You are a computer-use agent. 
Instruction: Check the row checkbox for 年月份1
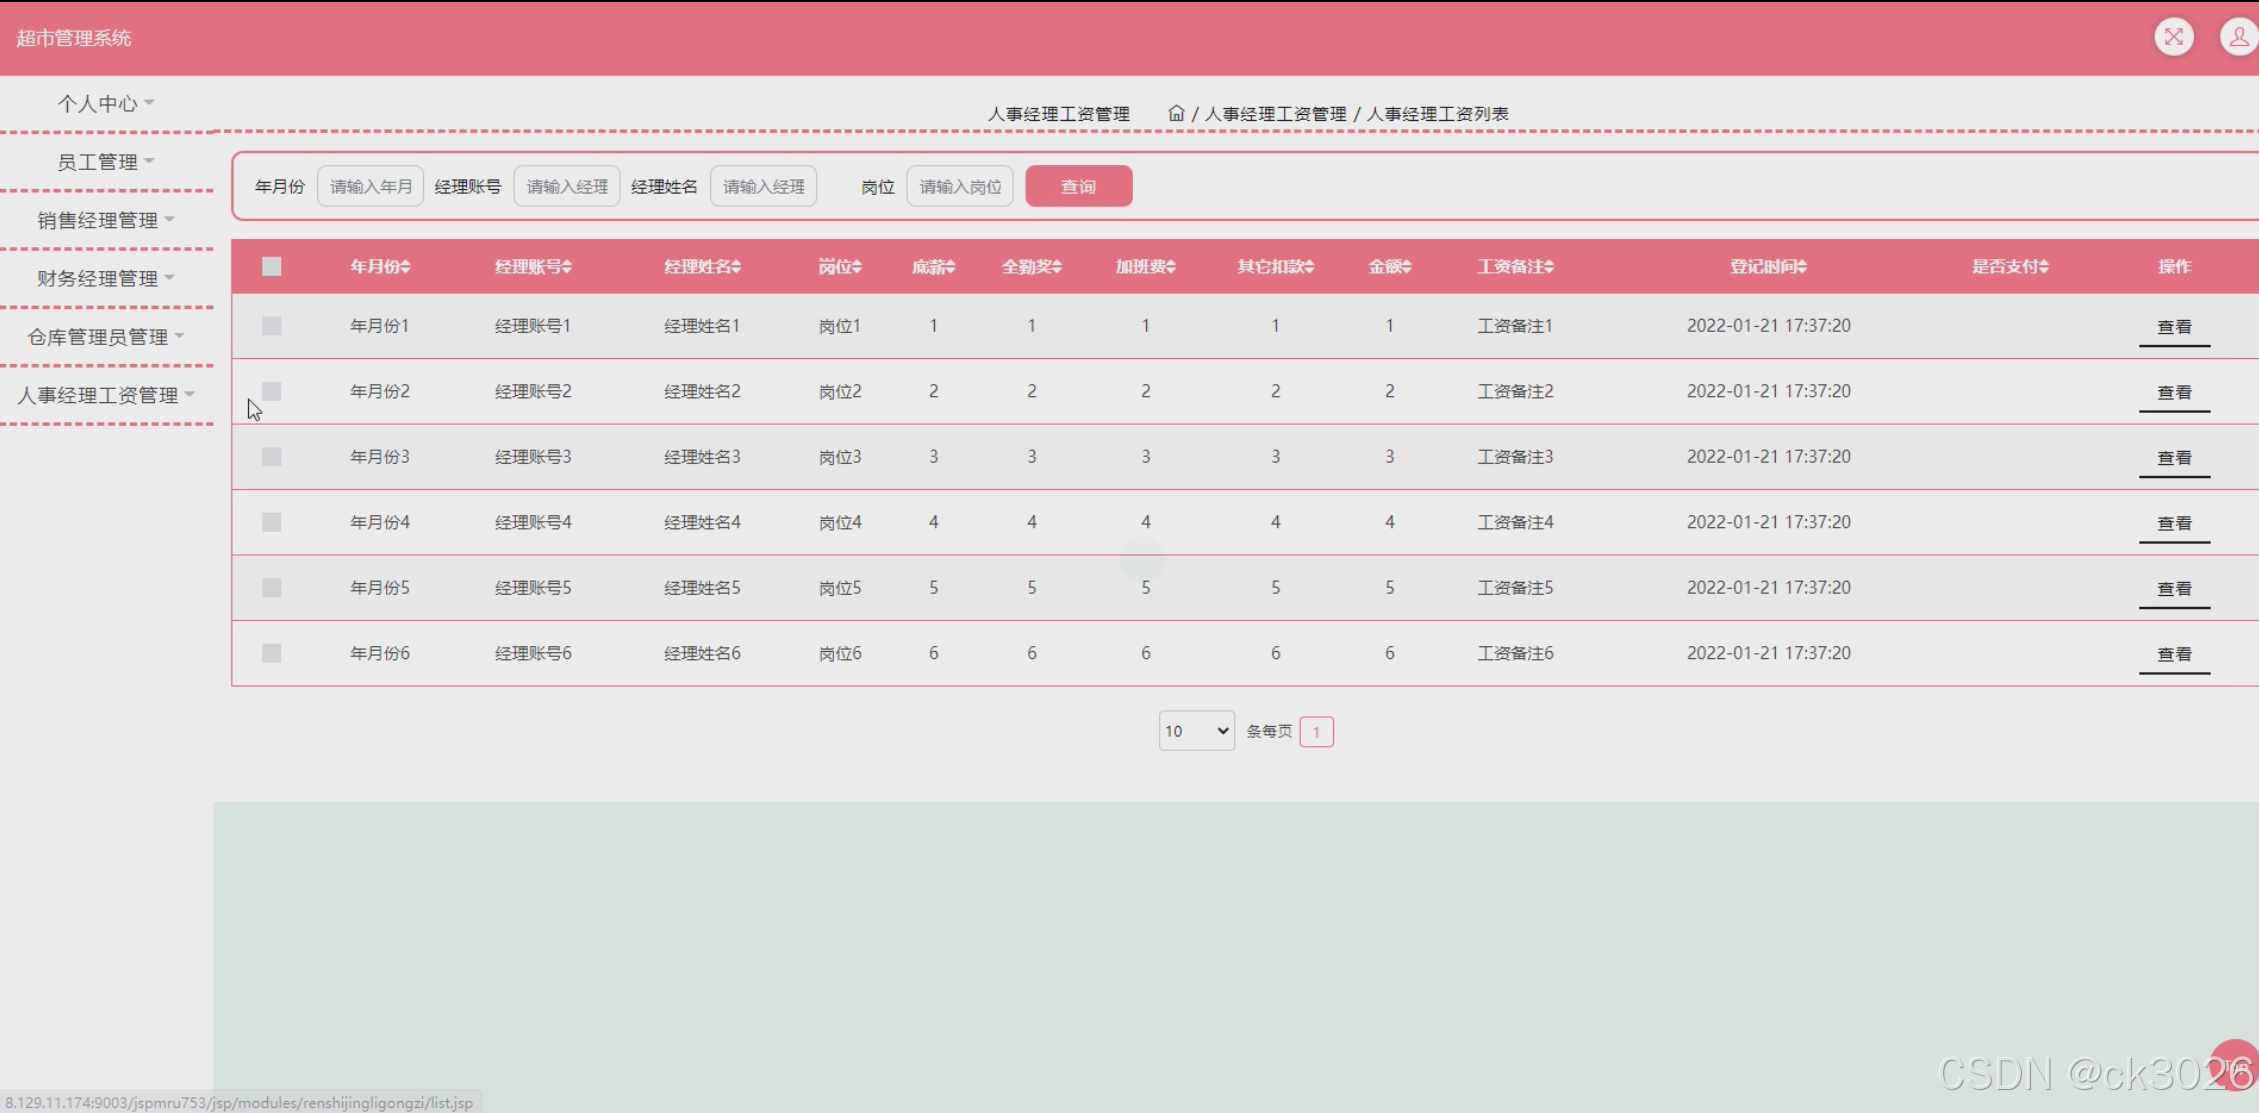coord(271,326)
